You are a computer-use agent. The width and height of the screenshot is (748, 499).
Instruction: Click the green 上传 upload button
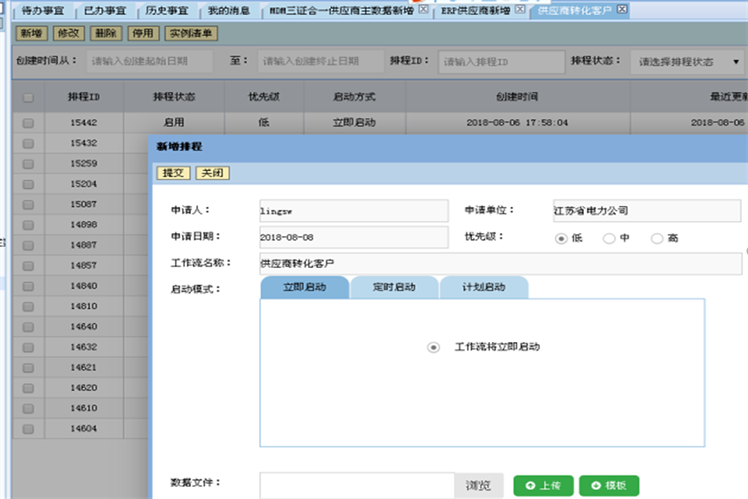(544, 485)
